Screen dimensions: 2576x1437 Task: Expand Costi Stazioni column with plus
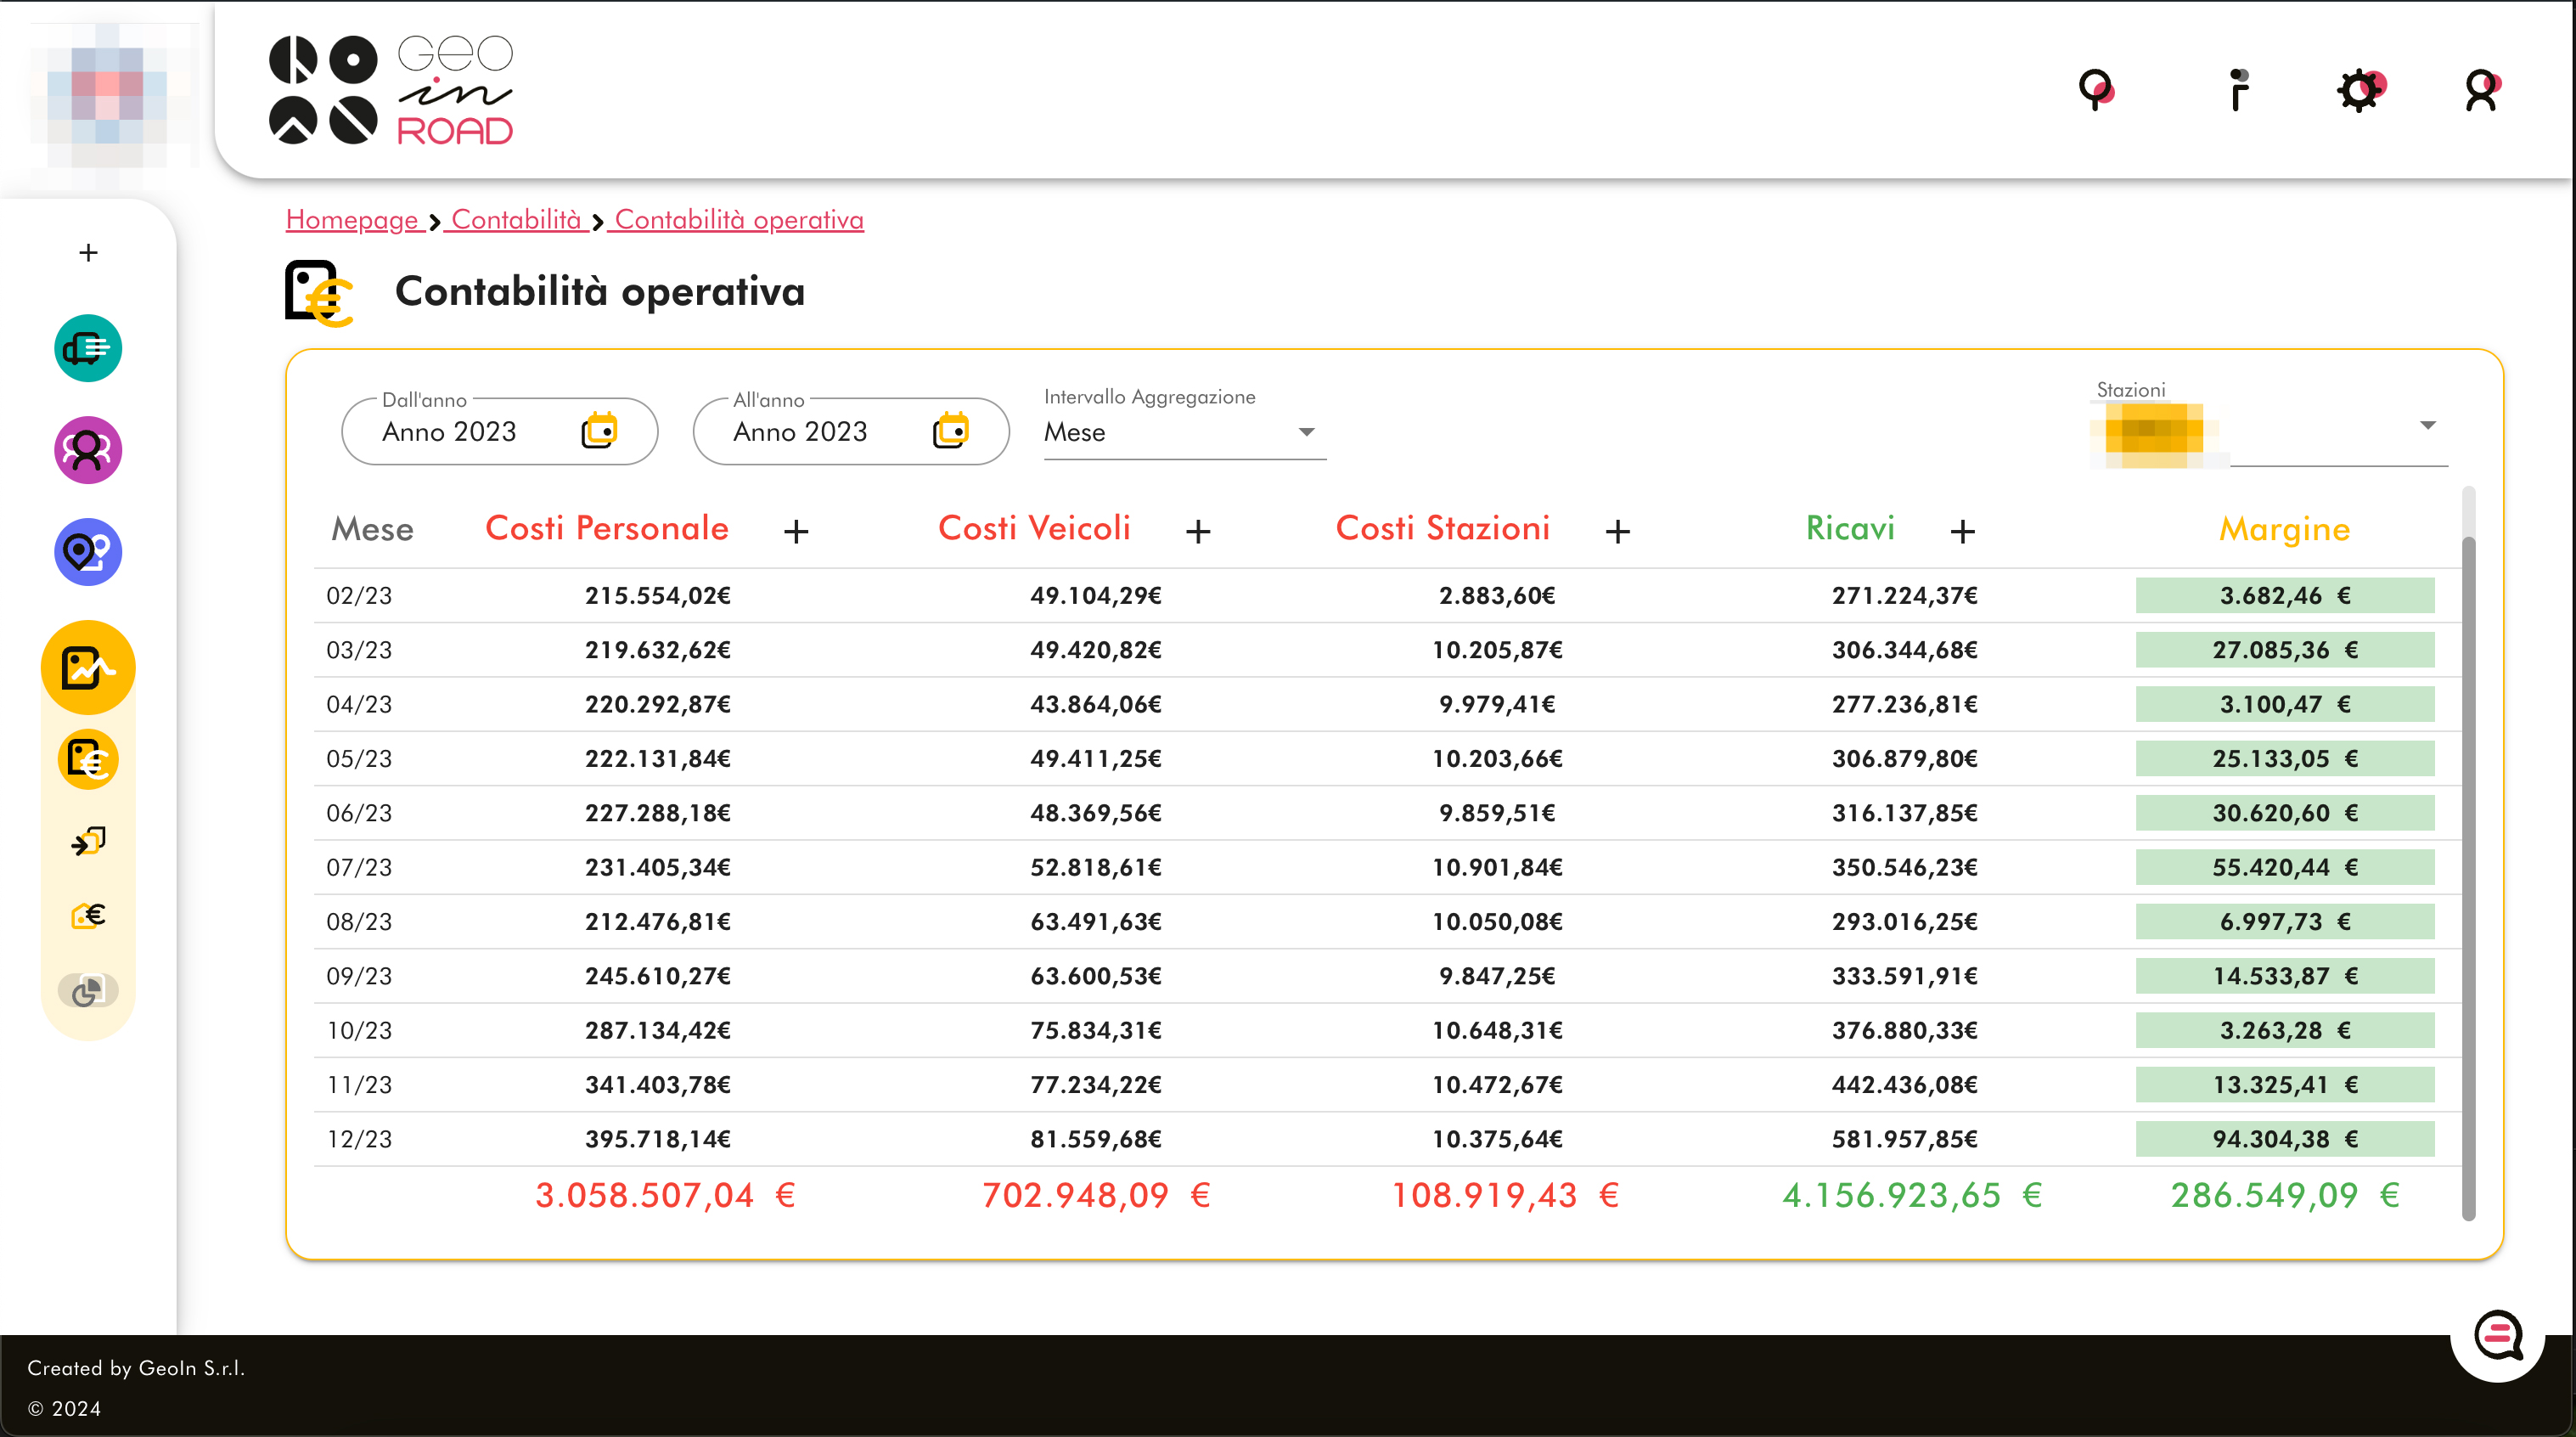[1618, 531]
